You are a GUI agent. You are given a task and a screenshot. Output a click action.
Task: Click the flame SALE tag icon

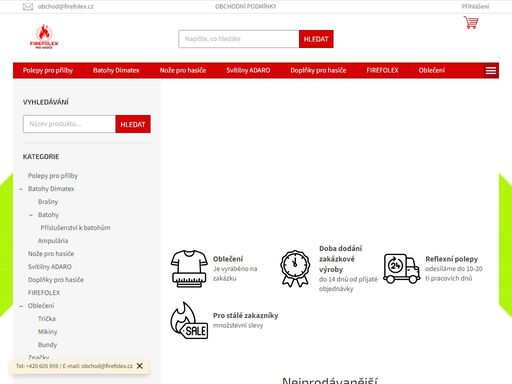click(x=189, y=320)
